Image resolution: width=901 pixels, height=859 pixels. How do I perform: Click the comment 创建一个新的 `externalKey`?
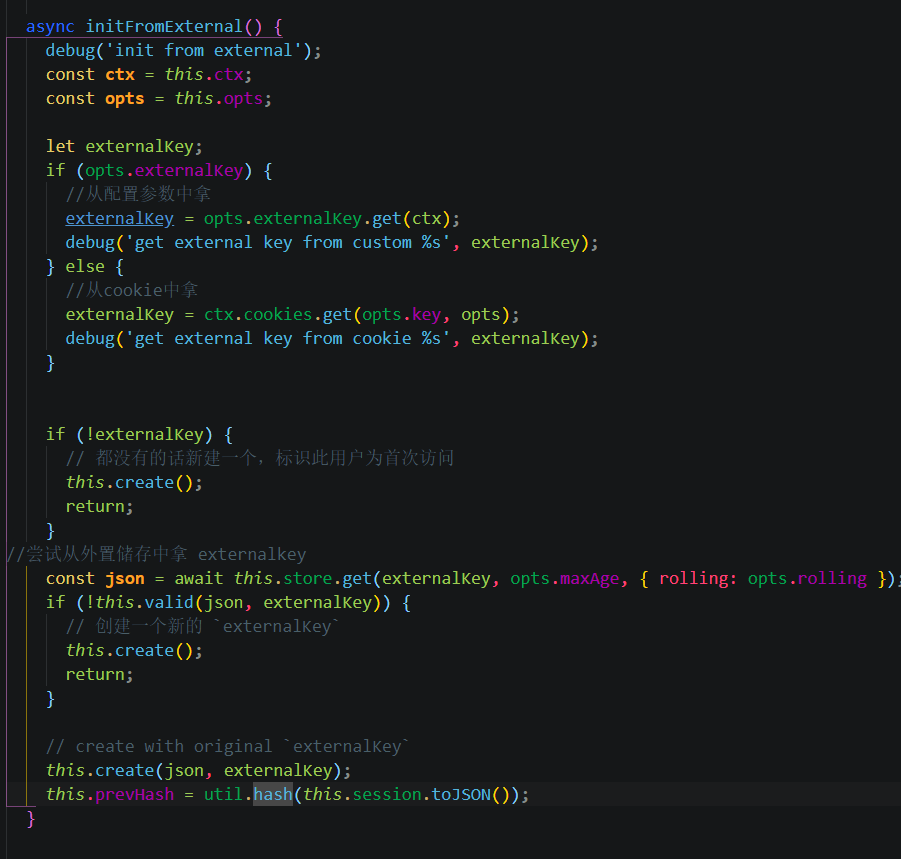pos(203,626)
